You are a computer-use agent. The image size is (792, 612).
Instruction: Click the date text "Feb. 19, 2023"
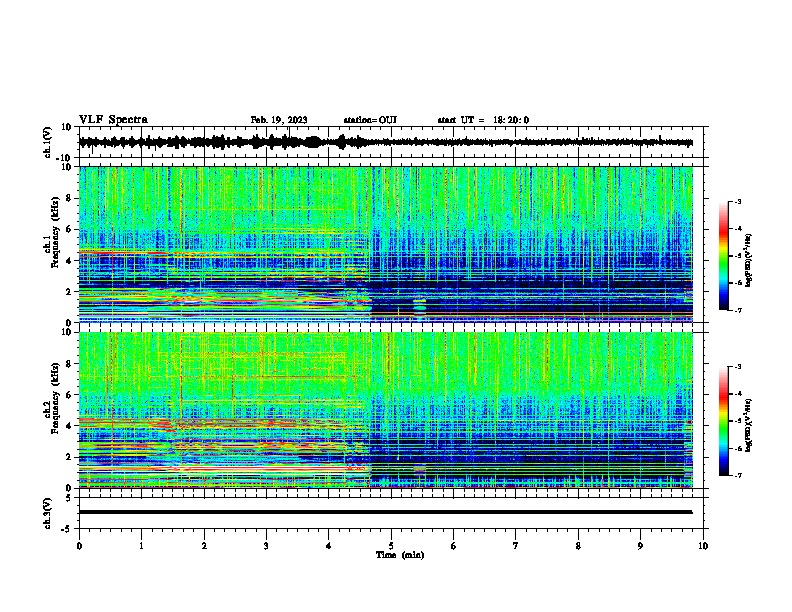coord(279,120)
